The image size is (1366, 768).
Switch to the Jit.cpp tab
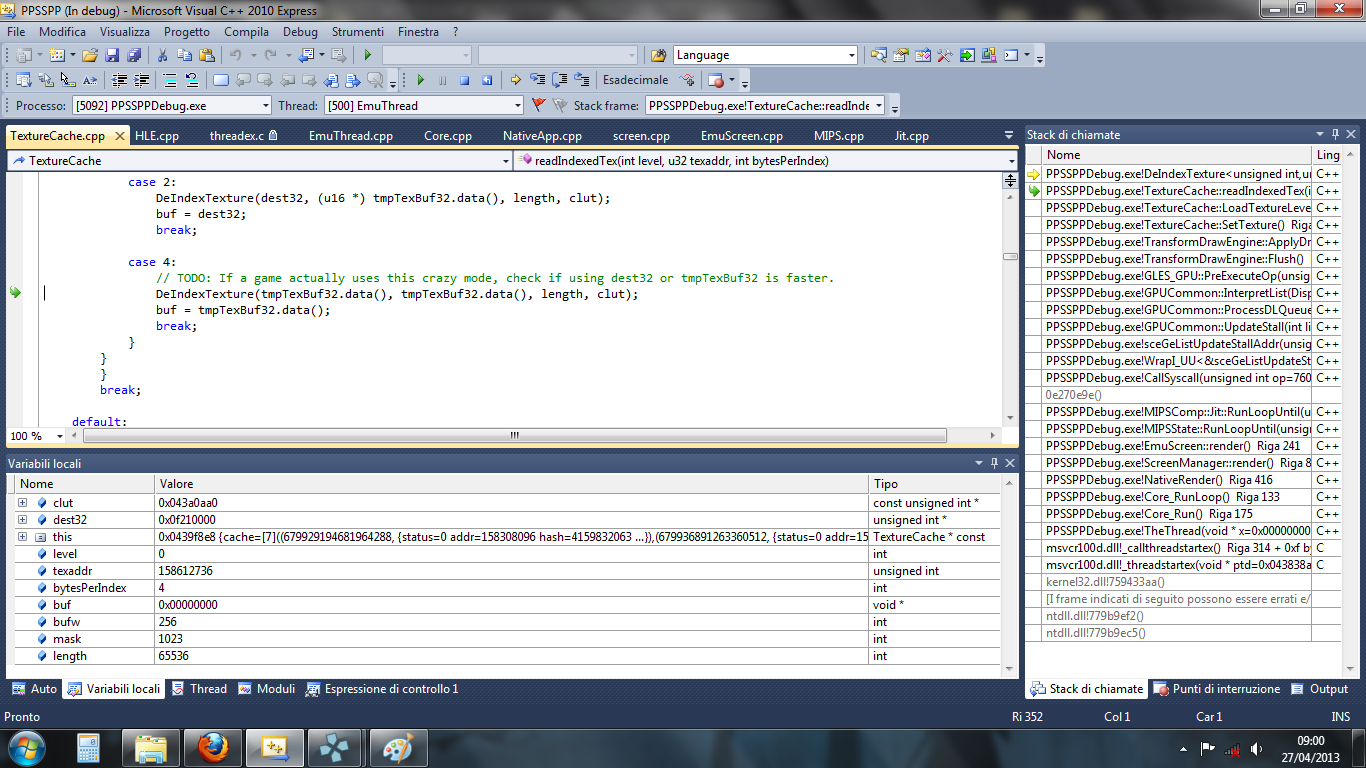912,136
